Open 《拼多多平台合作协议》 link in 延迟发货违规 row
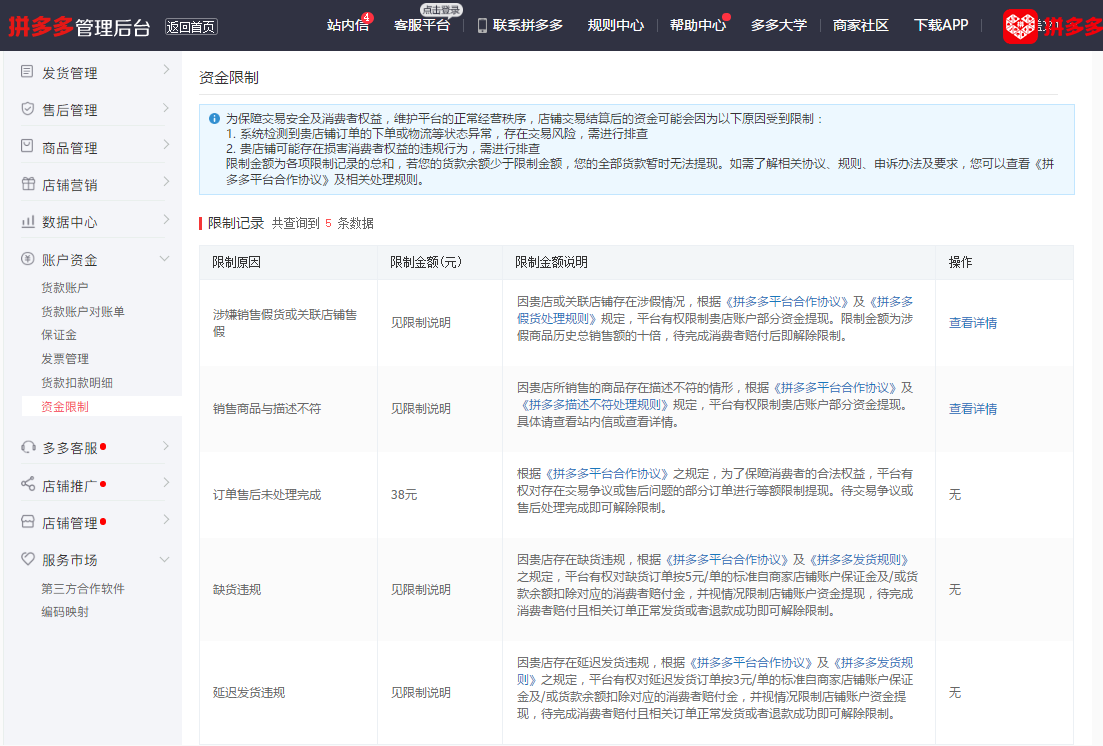 (750, 663)
